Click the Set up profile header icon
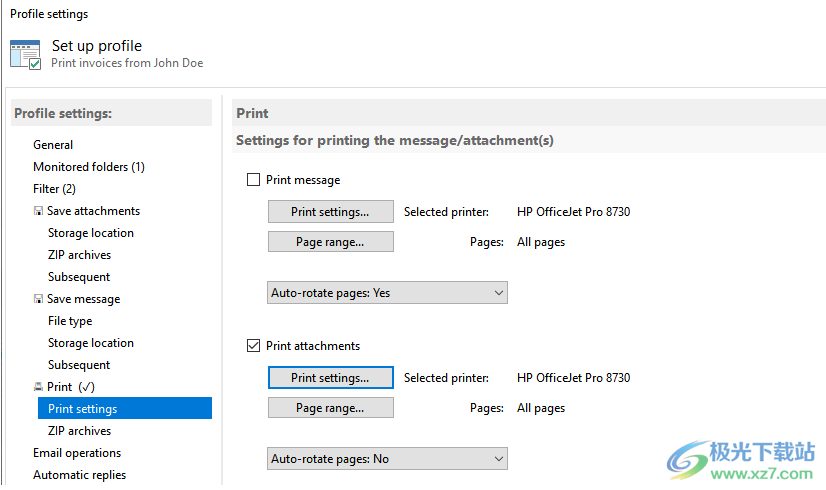The image size is (826, 490). [25, 54]
